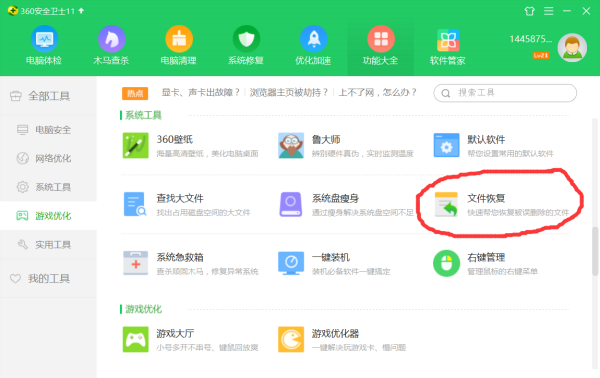Screen dimensions: 600x378
Task: Open 电脑清理 cleaner
Action: 179,45
